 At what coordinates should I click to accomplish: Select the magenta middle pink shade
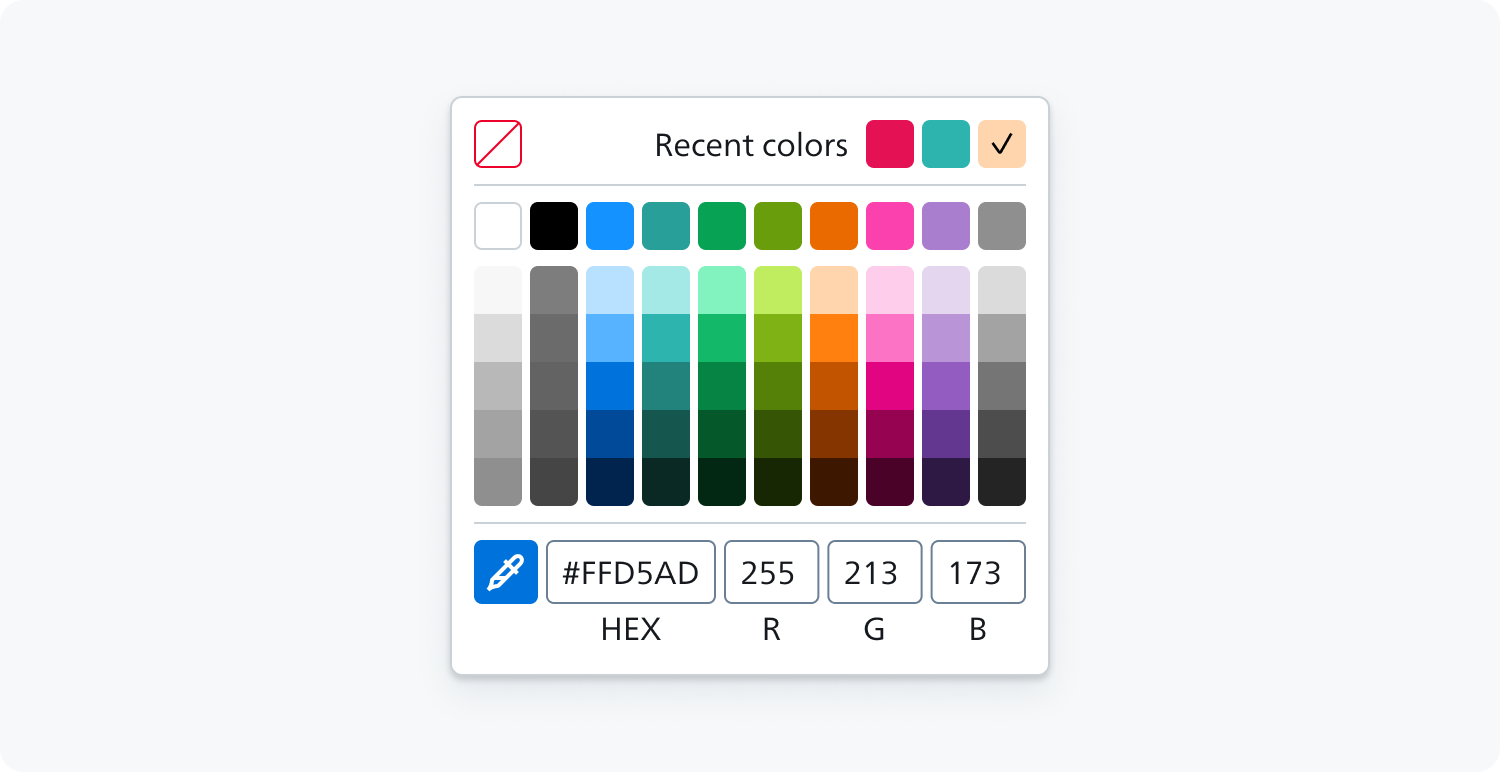tap(890, 386)
